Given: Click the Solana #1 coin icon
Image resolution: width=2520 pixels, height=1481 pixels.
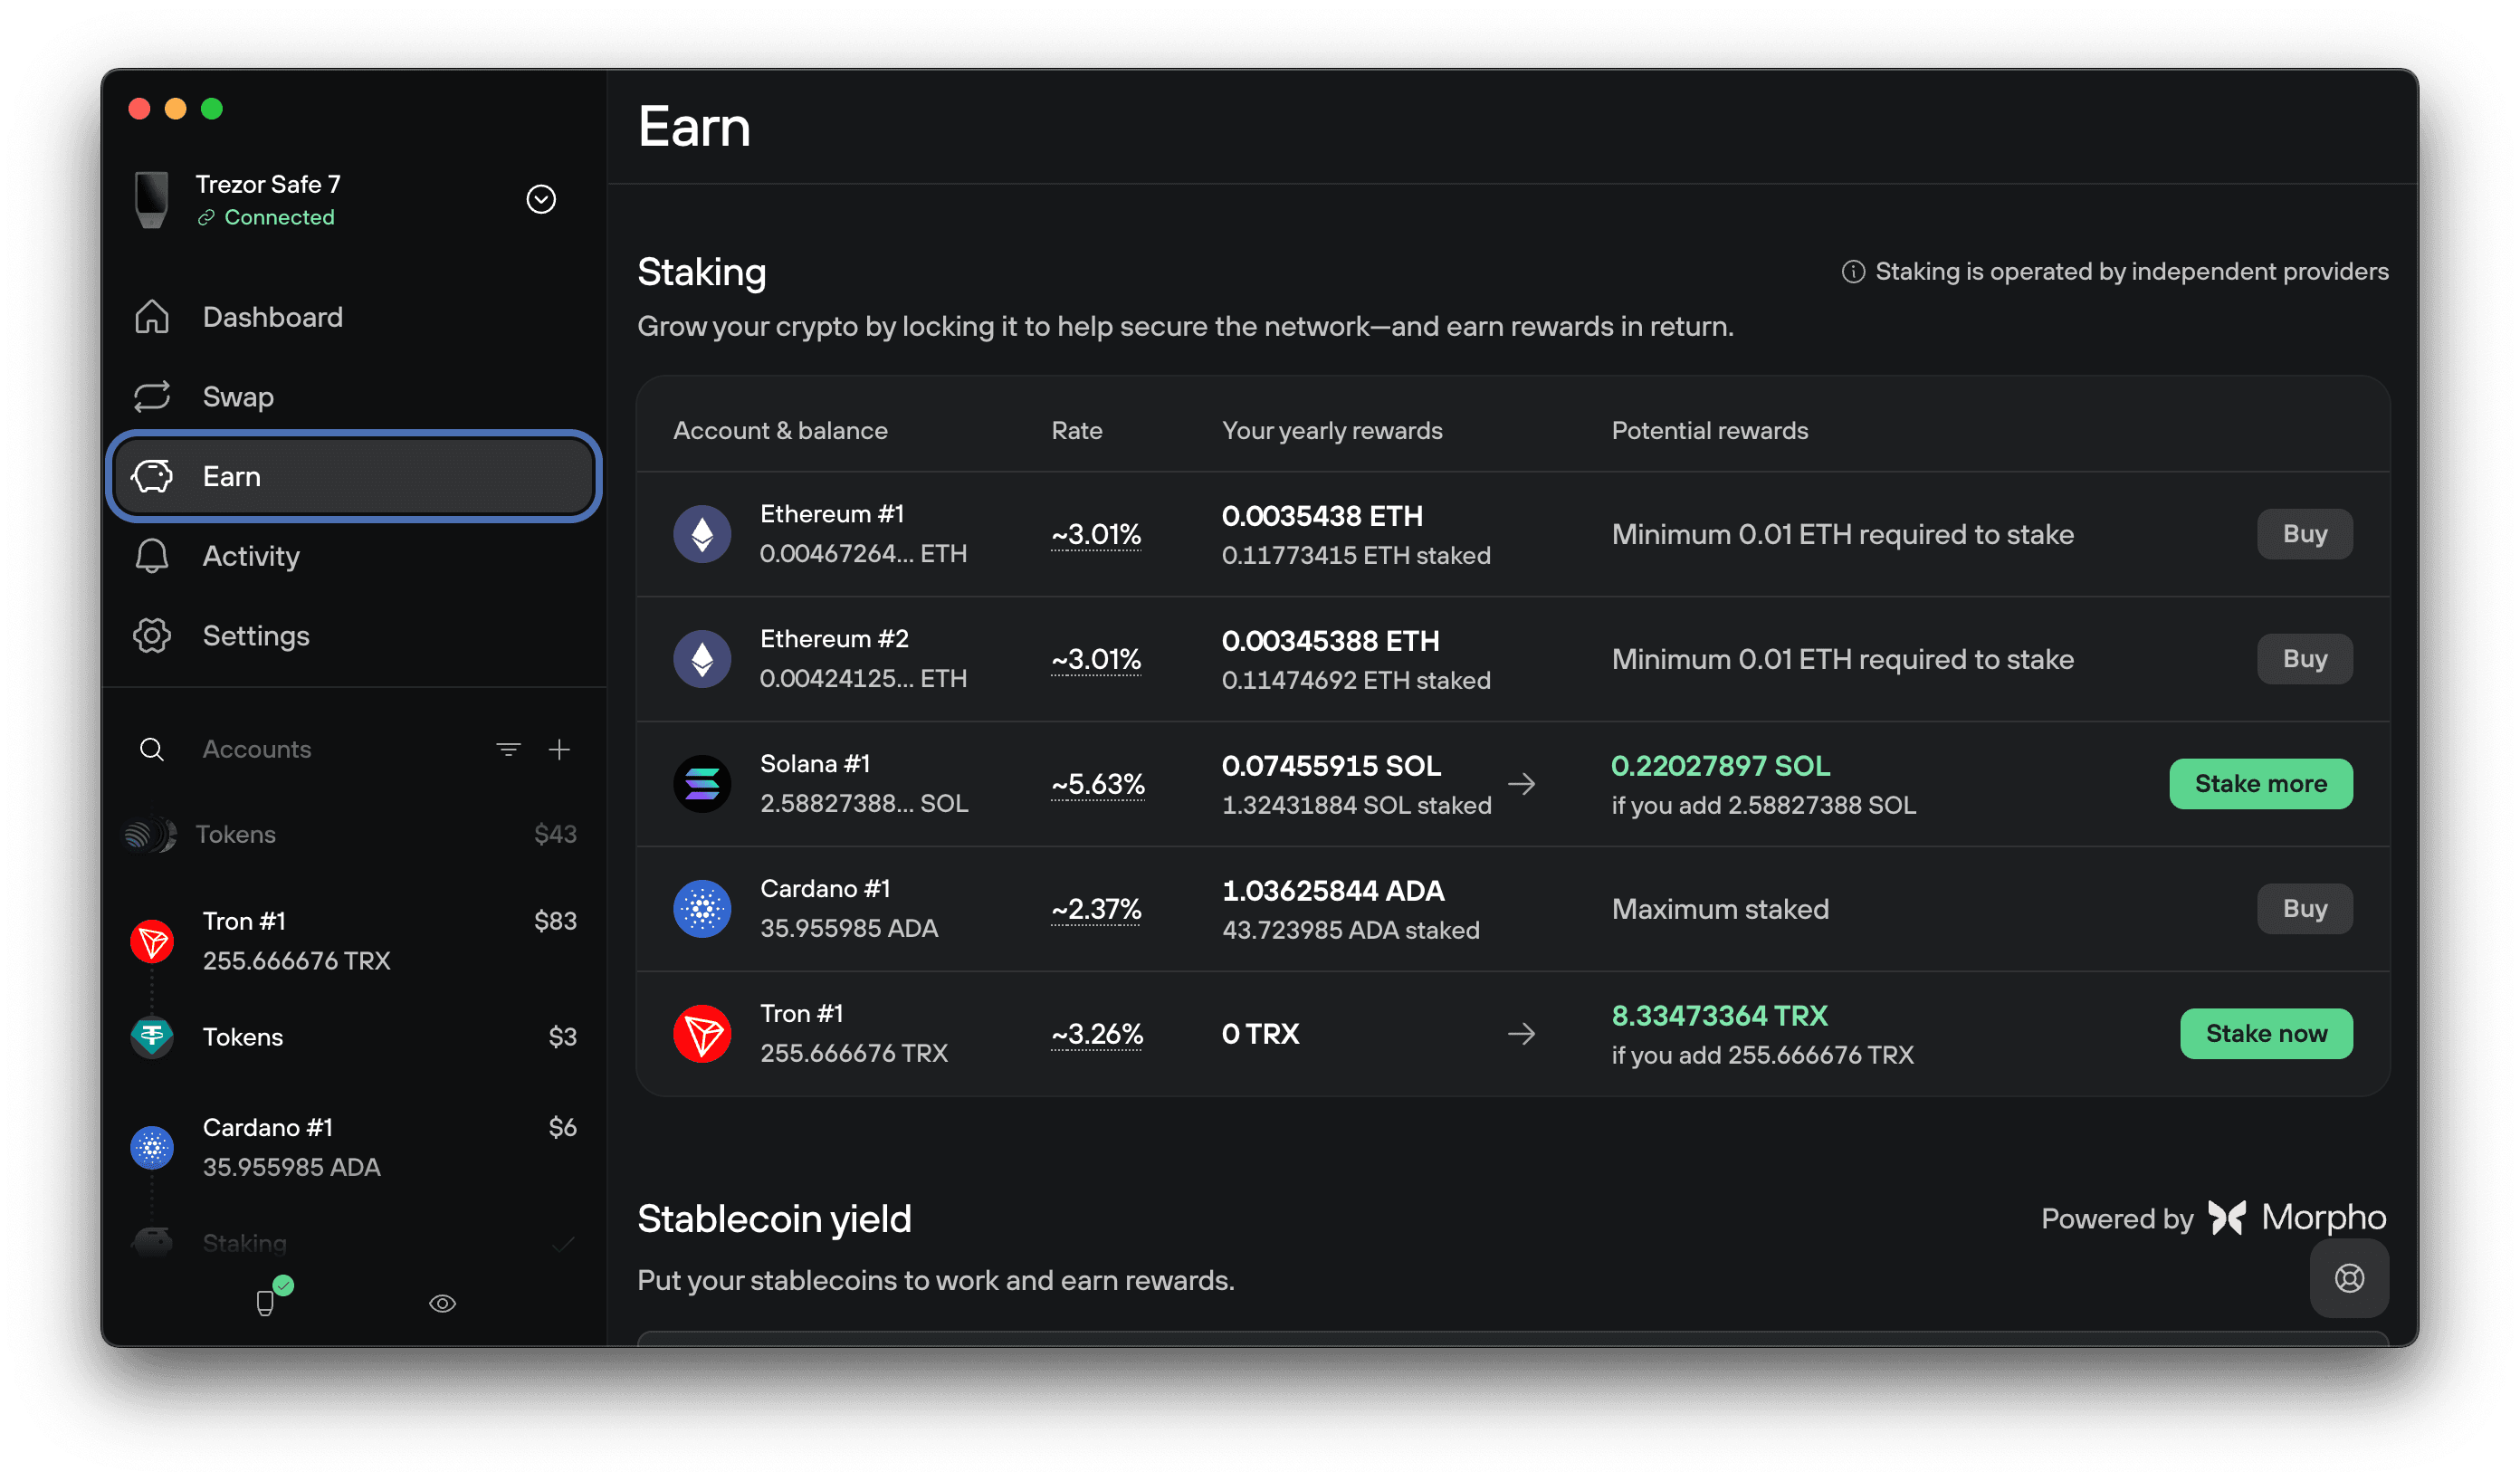Looking at the screenshot, I should [702, 784].
